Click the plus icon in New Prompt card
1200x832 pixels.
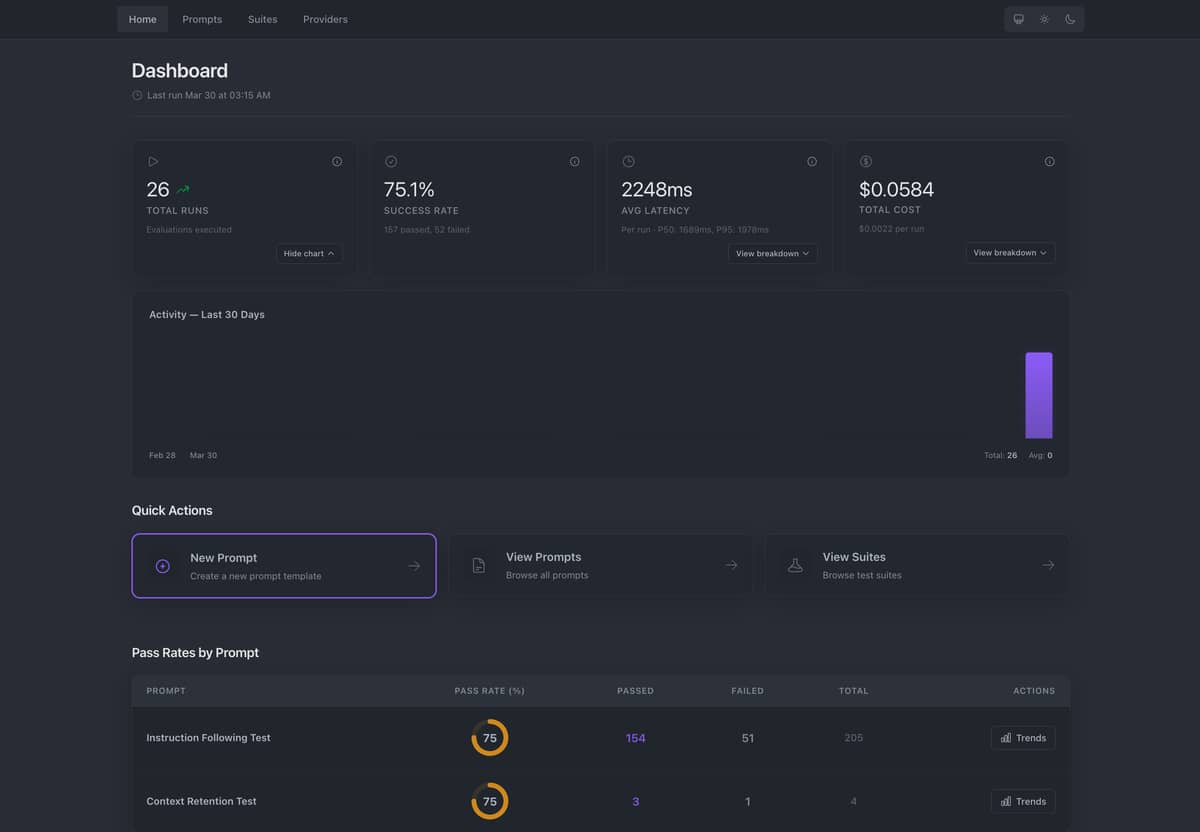[x=163, y=566]
